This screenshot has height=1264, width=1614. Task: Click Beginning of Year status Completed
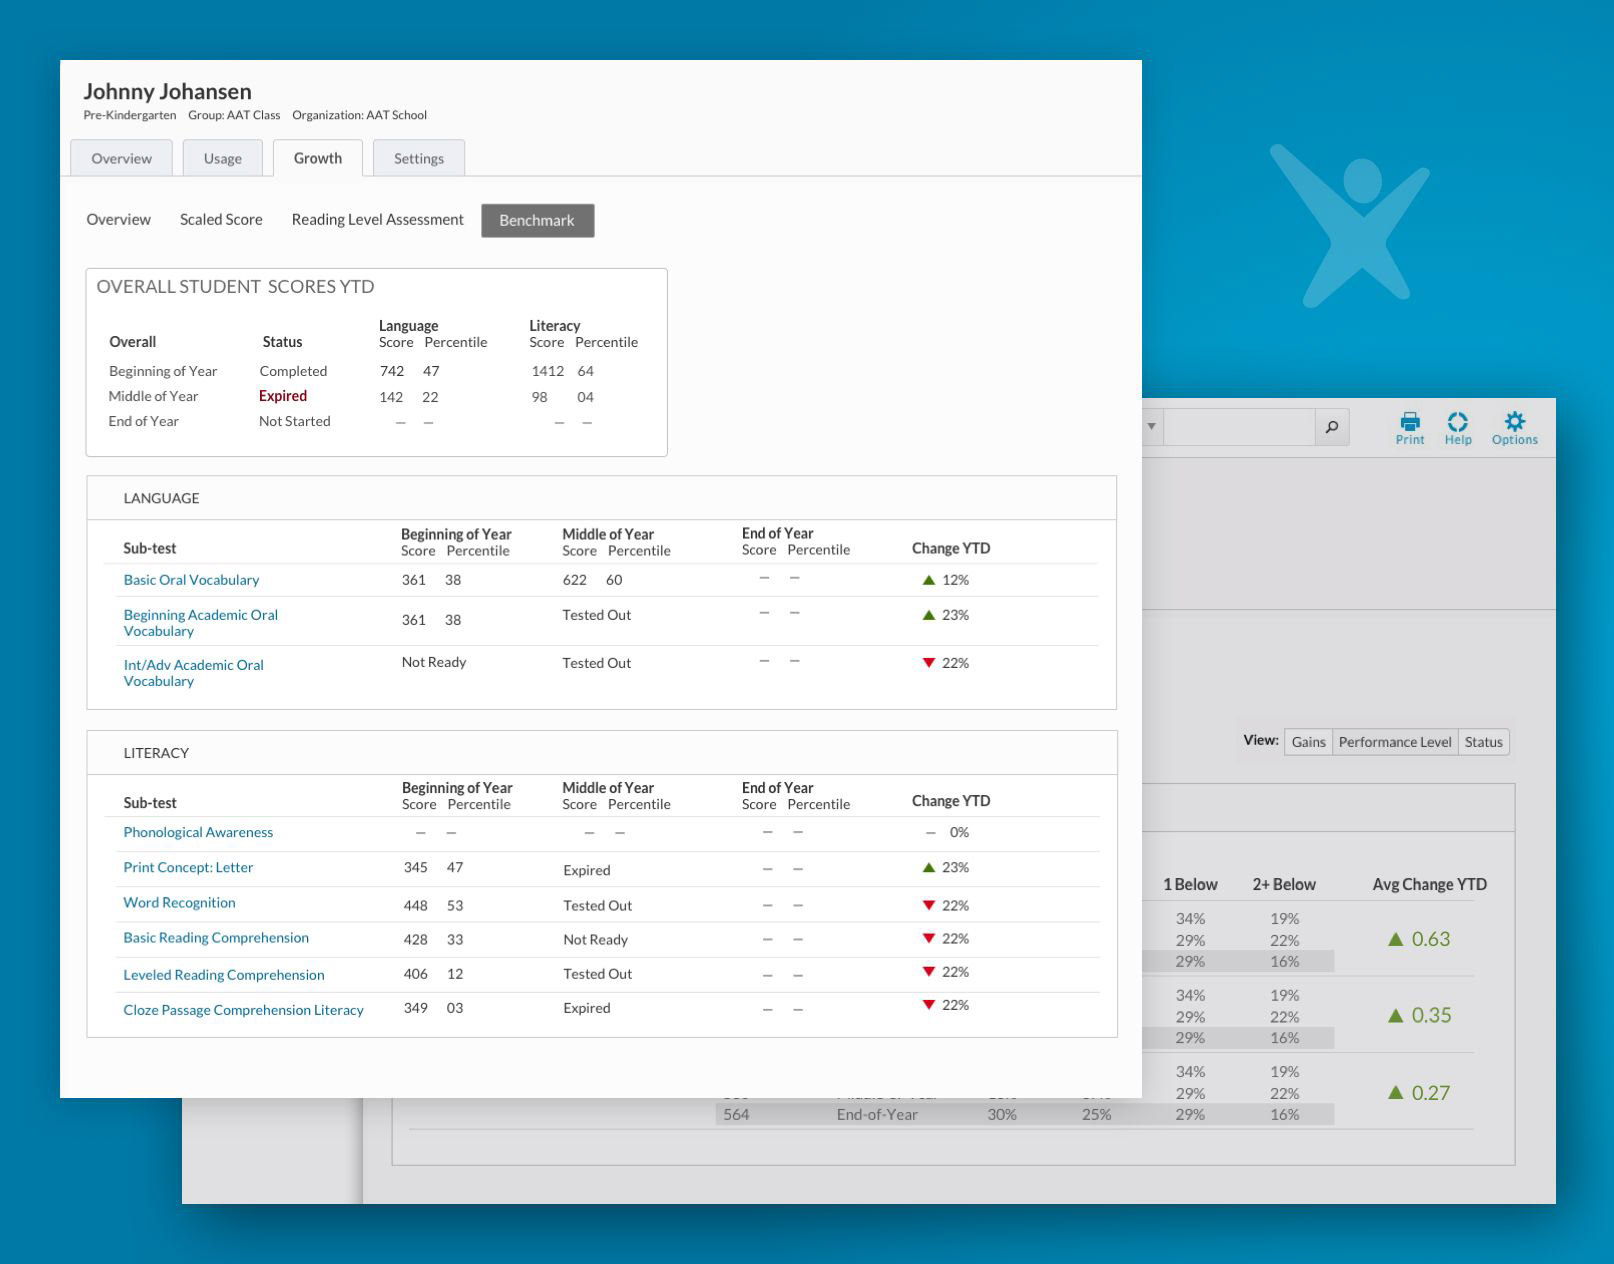[293, 371]
